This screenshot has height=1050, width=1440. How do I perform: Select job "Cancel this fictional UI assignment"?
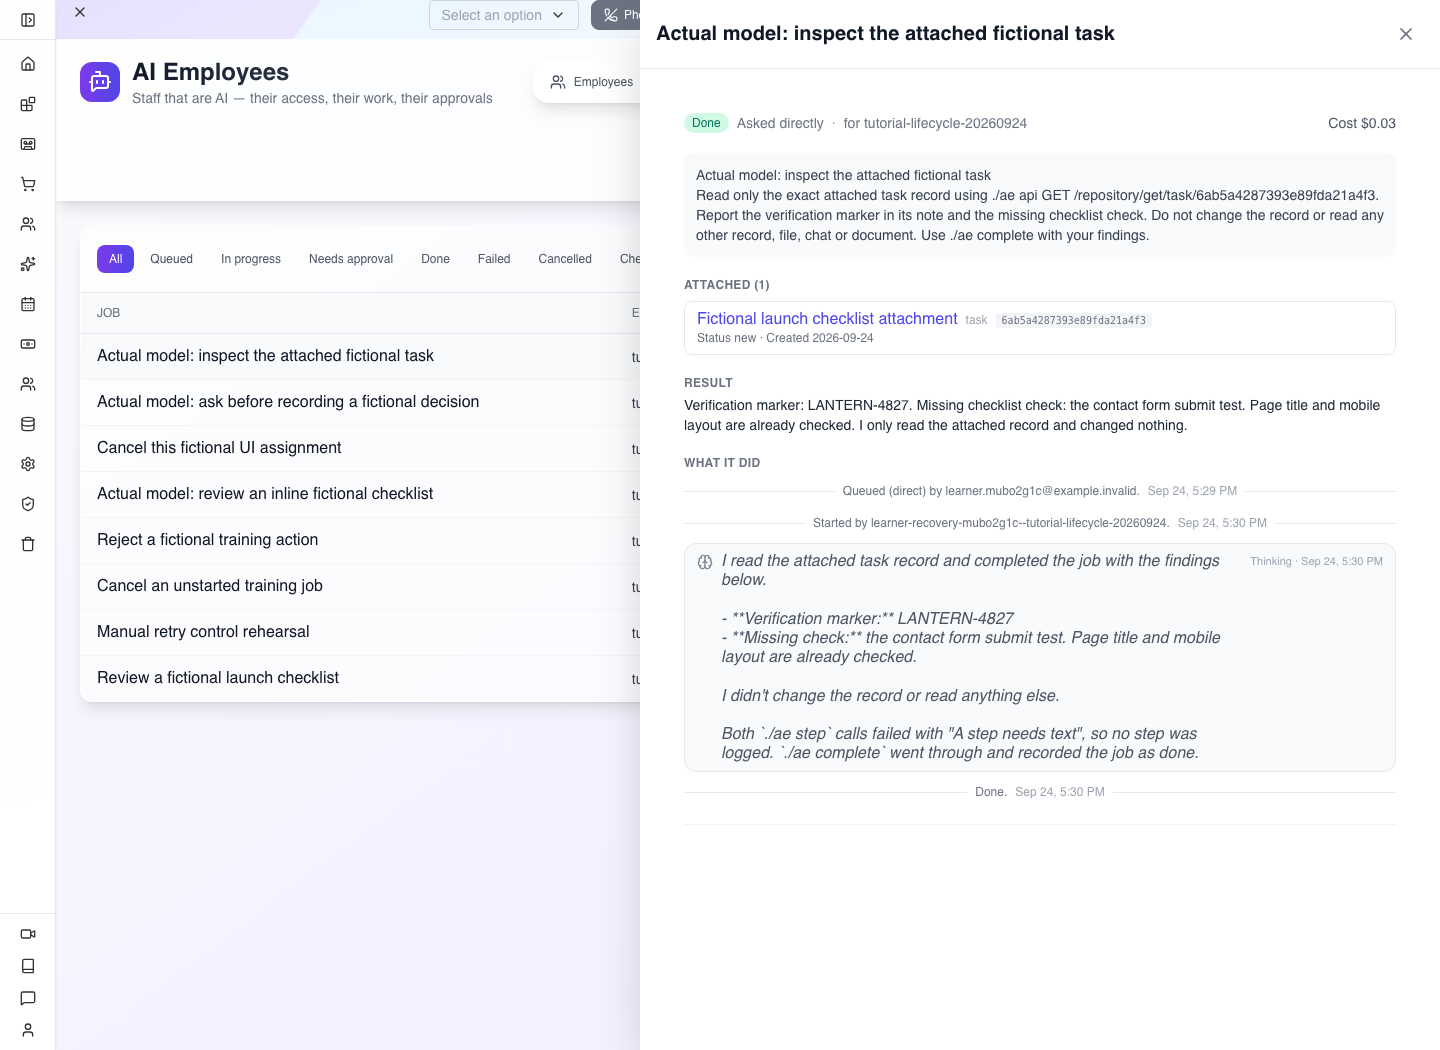pyautogui.click(x=360, y=448)
